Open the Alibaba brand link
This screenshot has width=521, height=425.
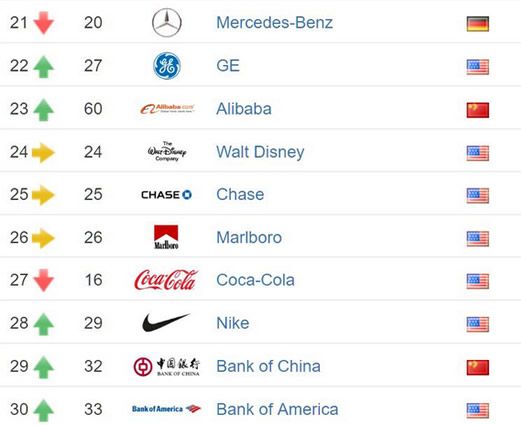tap(244, 109)
